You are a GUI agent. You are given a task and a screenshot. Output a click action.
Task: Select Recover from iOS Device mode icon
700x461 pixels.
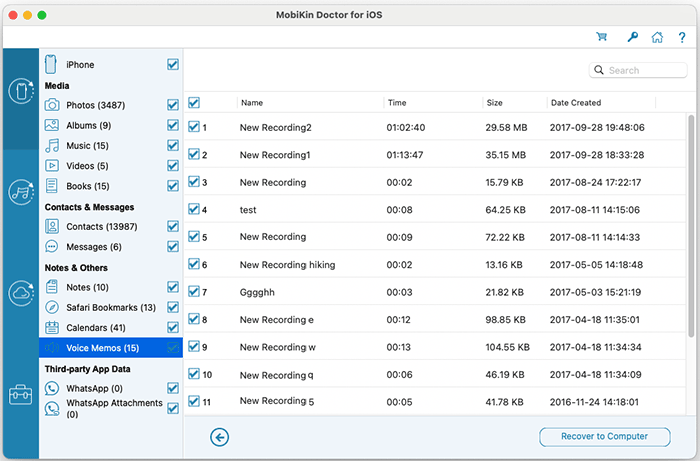tap(21, 91)
